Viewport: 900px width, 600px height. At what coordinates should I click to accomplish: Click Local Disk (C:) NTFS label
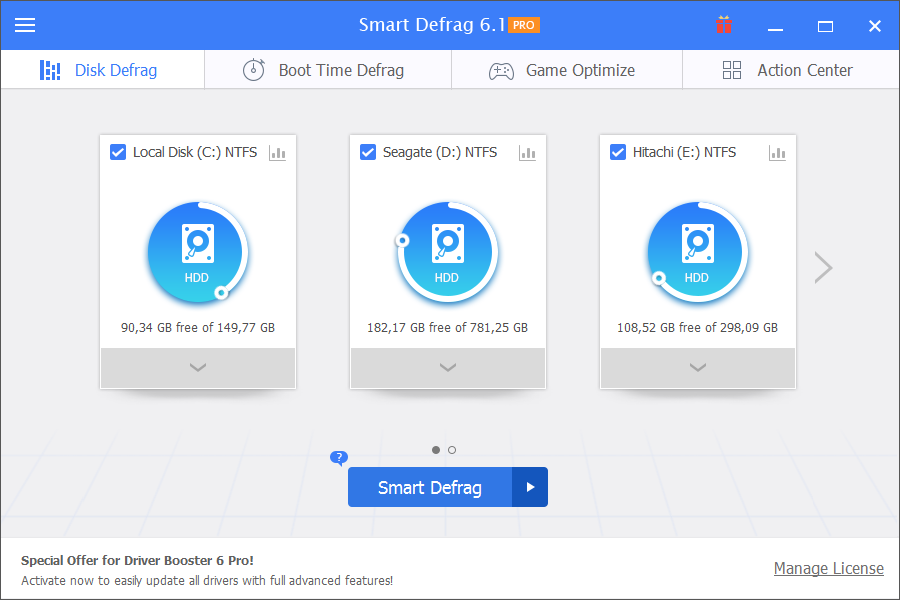pyautogui.click(x=195, y=152)
